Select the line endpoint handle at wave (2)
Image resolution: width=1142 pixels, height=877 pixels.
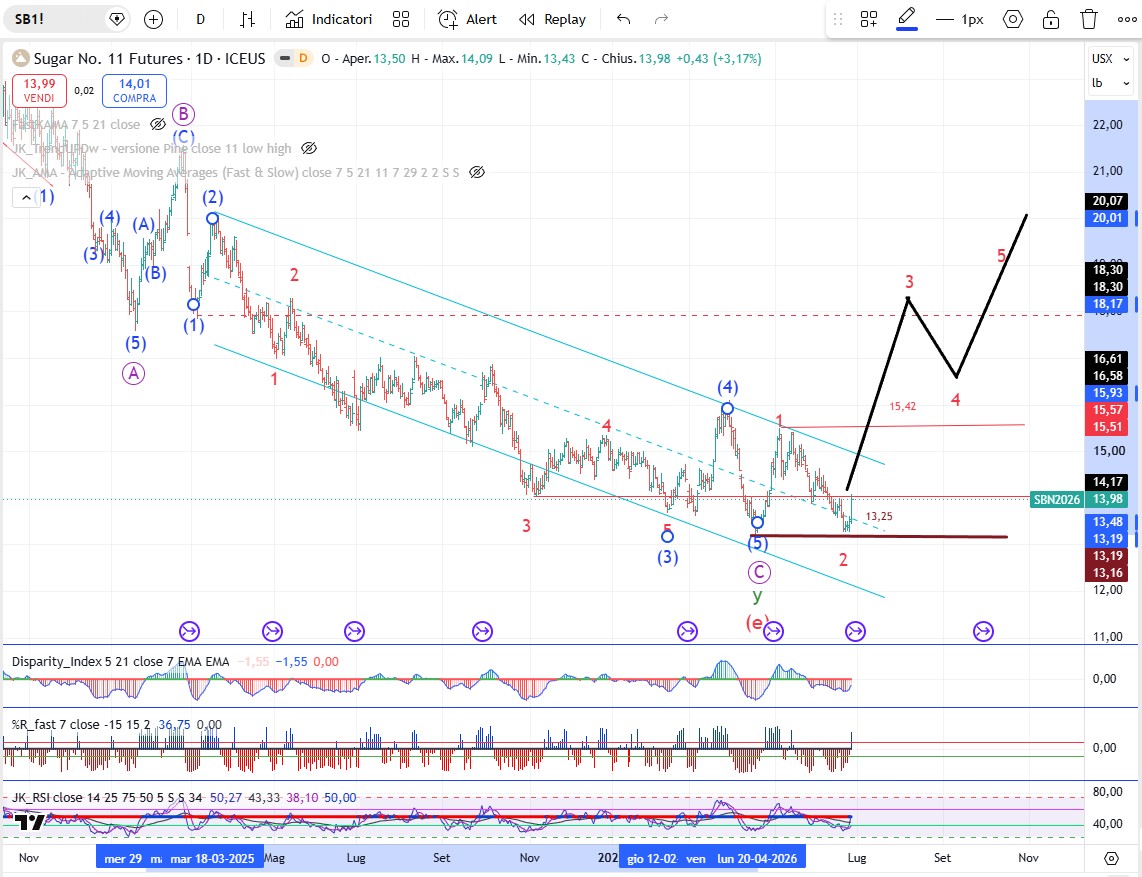[212, 219]
